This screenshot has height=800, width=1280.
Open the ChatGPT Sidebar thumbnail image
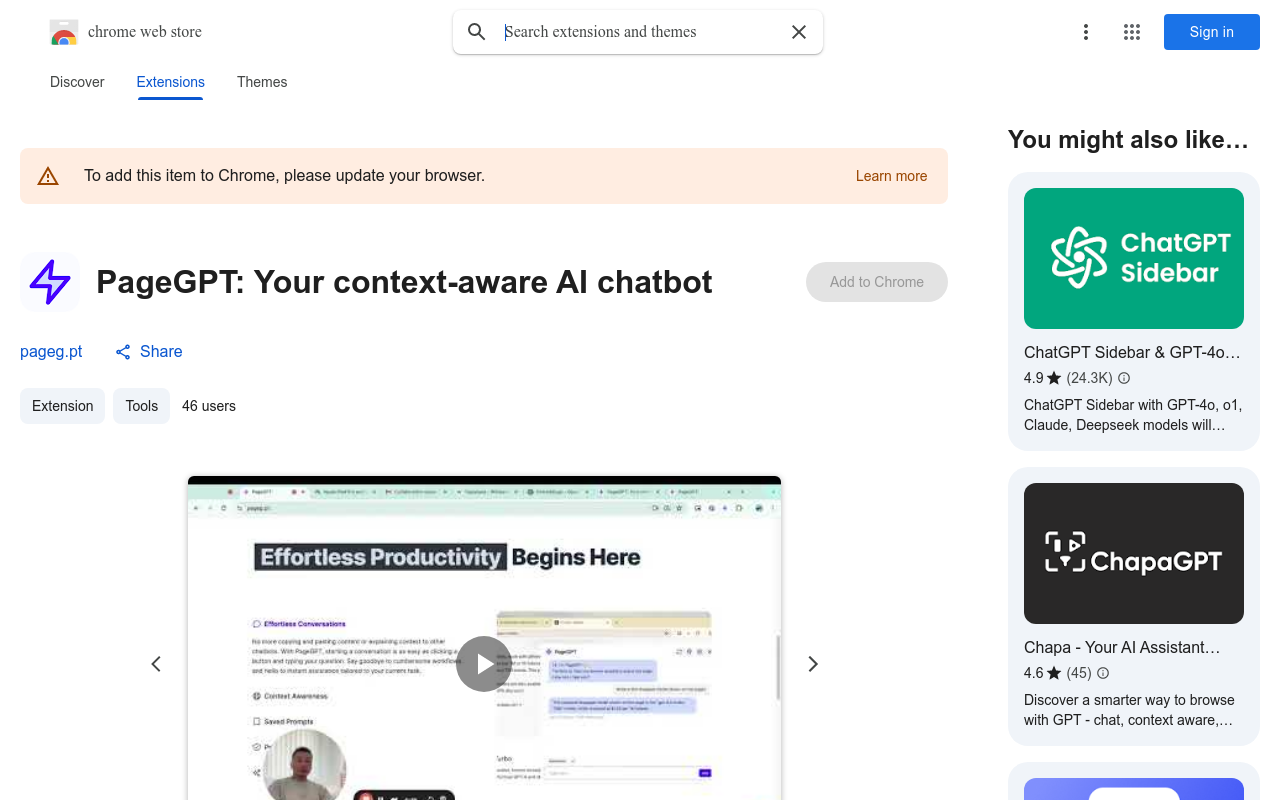coord(1134,258)
